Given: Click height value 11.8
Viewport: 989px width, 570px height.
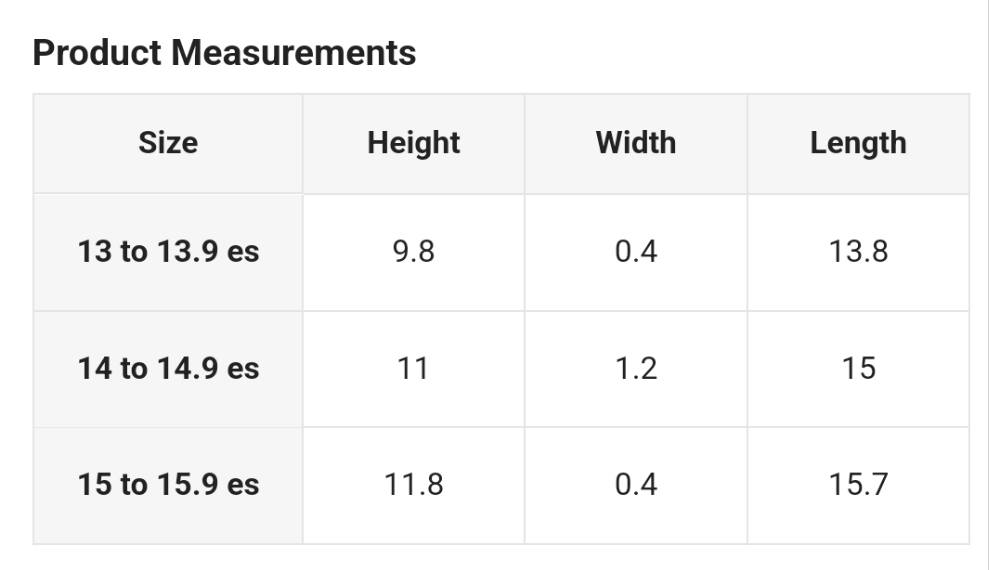Looking at the screenshot, I should click(413, 485).
